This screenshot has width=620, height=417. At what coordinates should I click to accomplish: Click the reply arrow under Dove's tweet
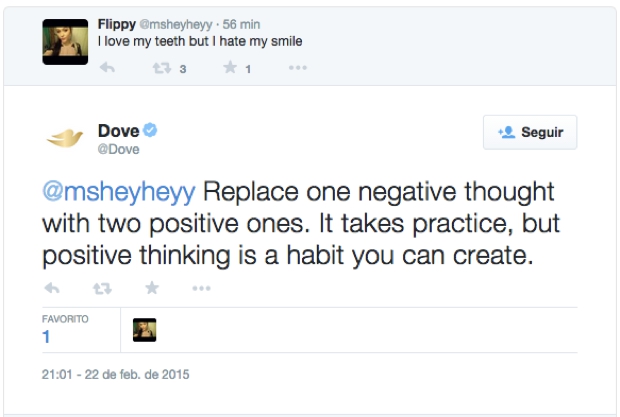[x=54, y=288]
